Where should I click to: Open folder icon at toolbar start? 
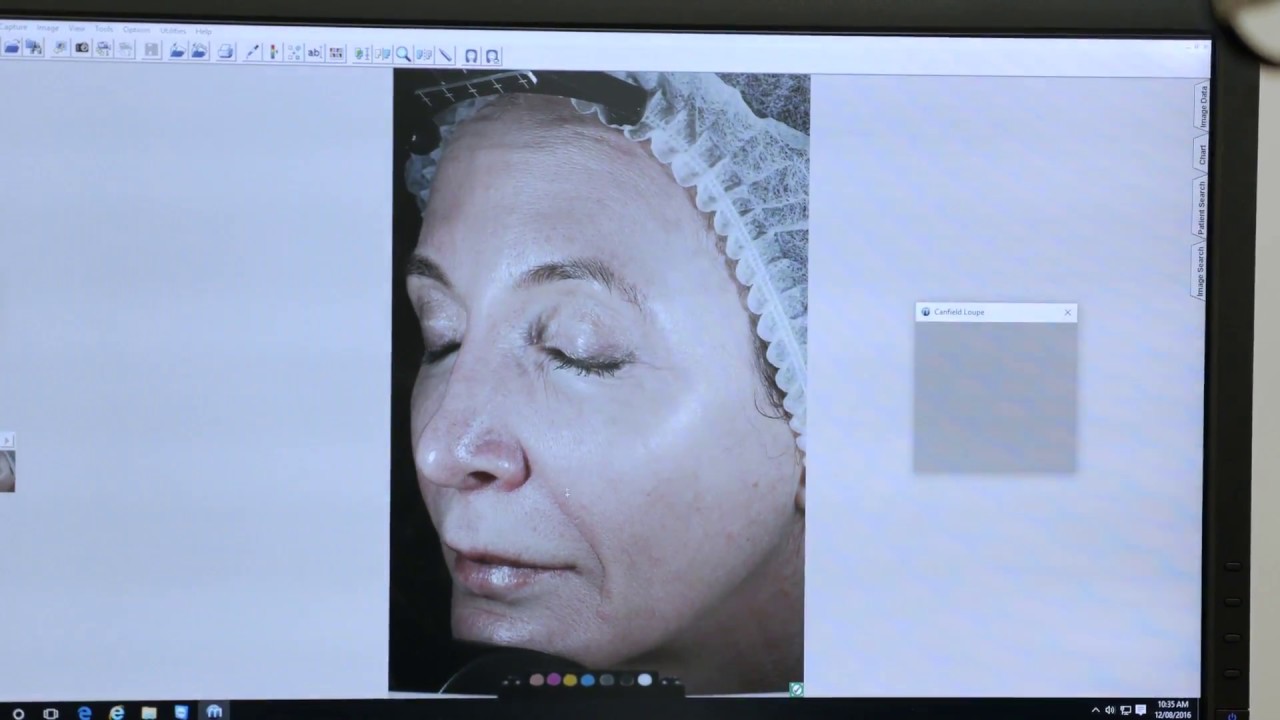(12, 48)
